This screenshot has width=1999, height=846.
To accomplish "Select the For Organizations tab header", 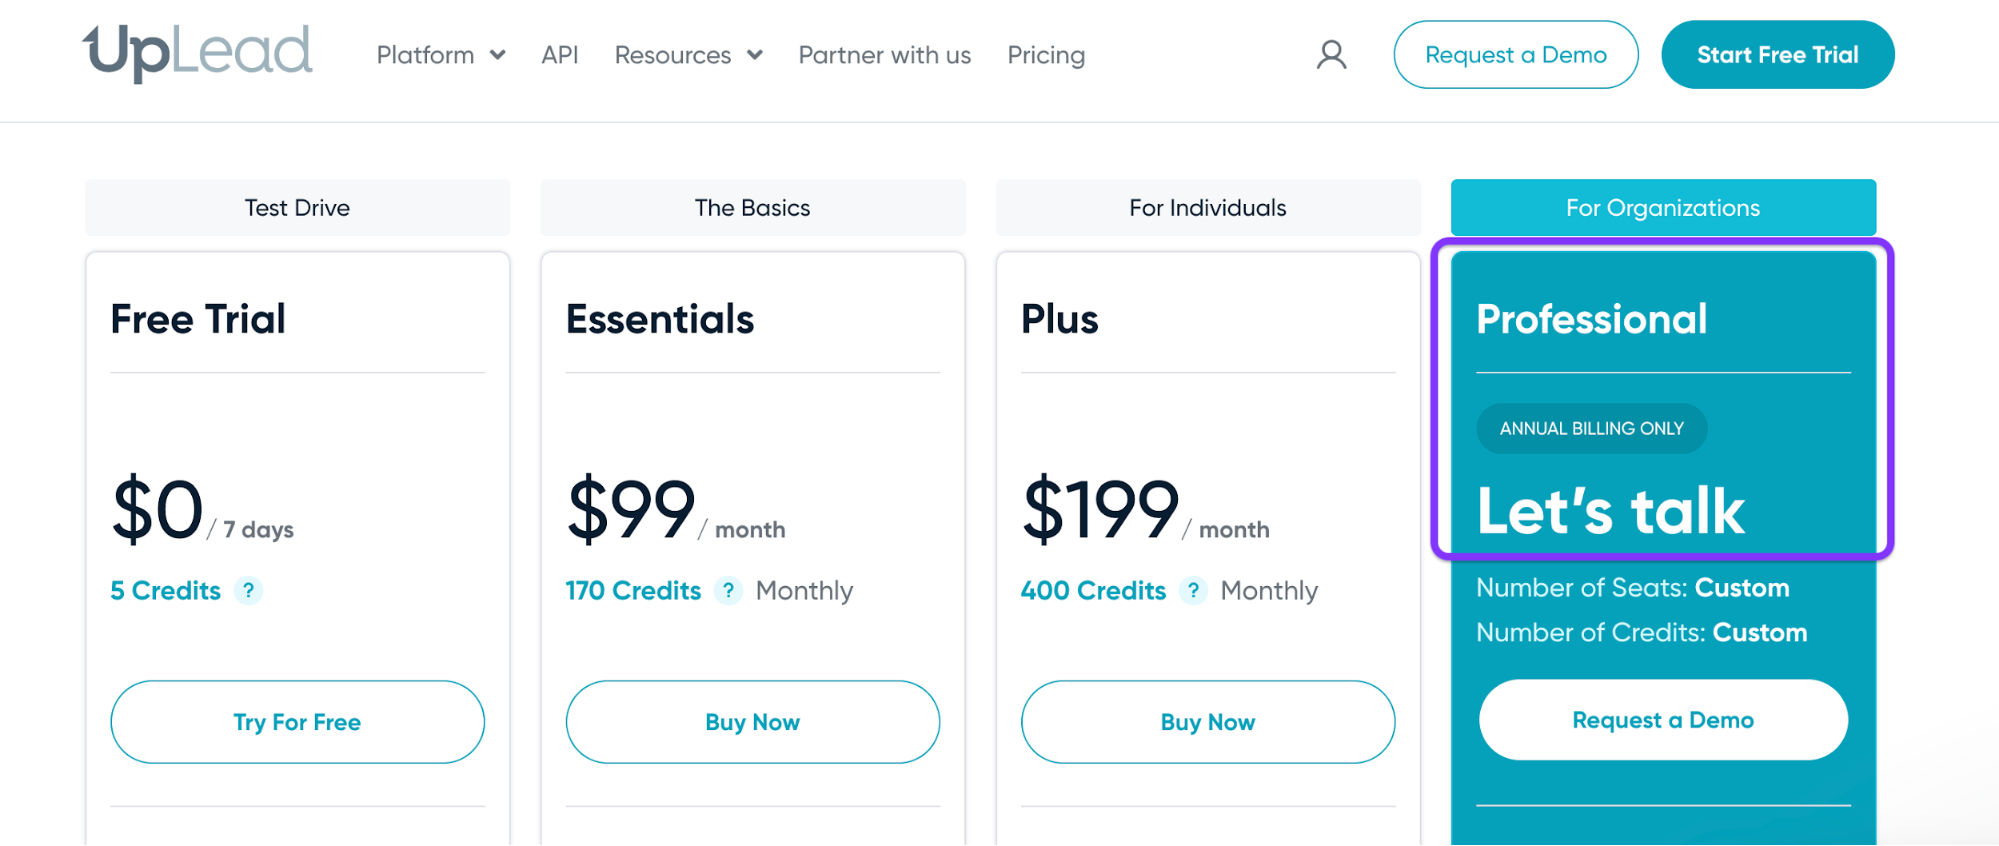I will click(x=1662, y=208).
